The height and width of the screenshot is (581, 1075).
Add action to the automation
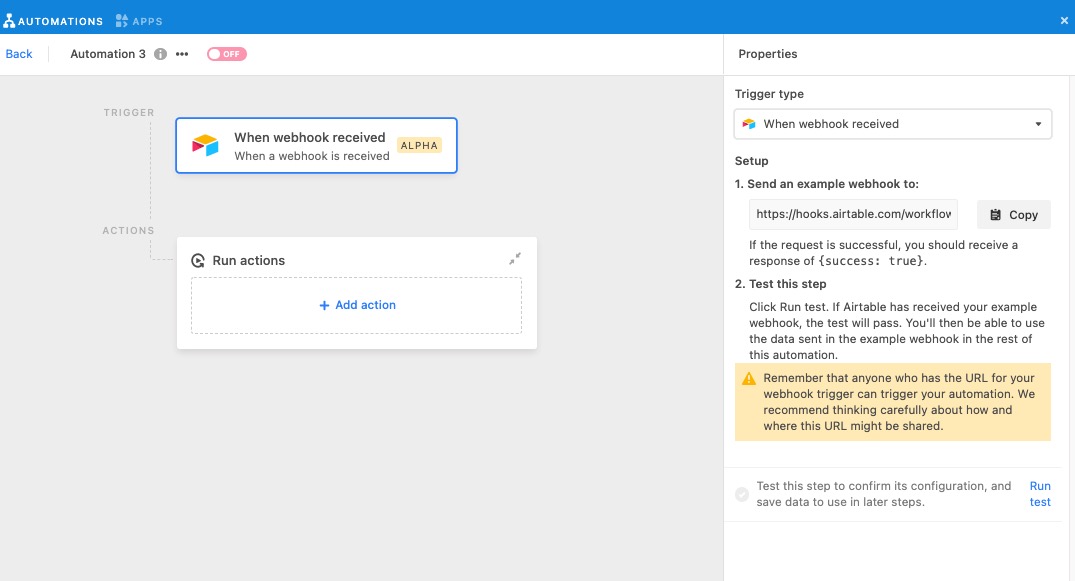pos(357,305)
